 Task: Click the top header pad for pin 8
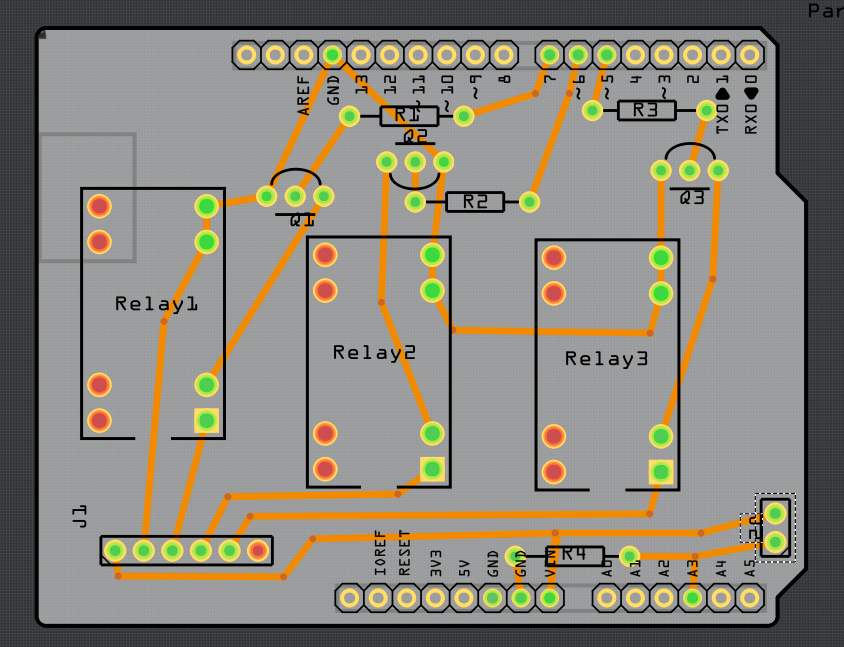click(504, 55)
